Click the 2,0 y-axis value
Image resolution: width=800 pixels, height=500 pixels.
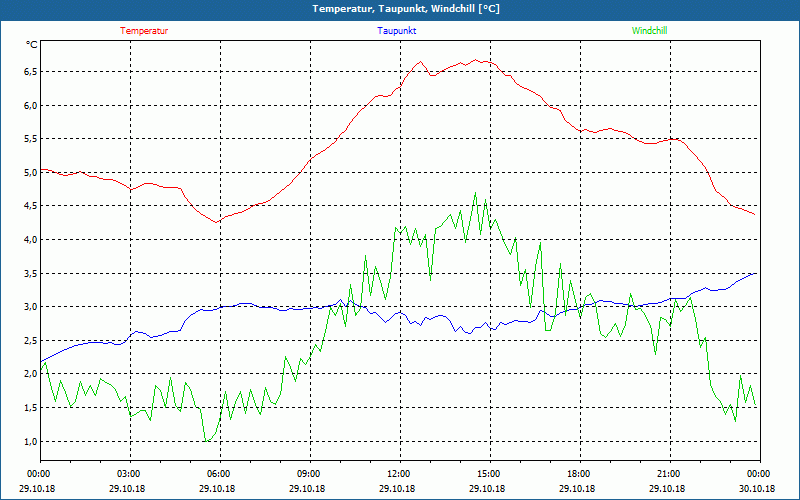31,374
